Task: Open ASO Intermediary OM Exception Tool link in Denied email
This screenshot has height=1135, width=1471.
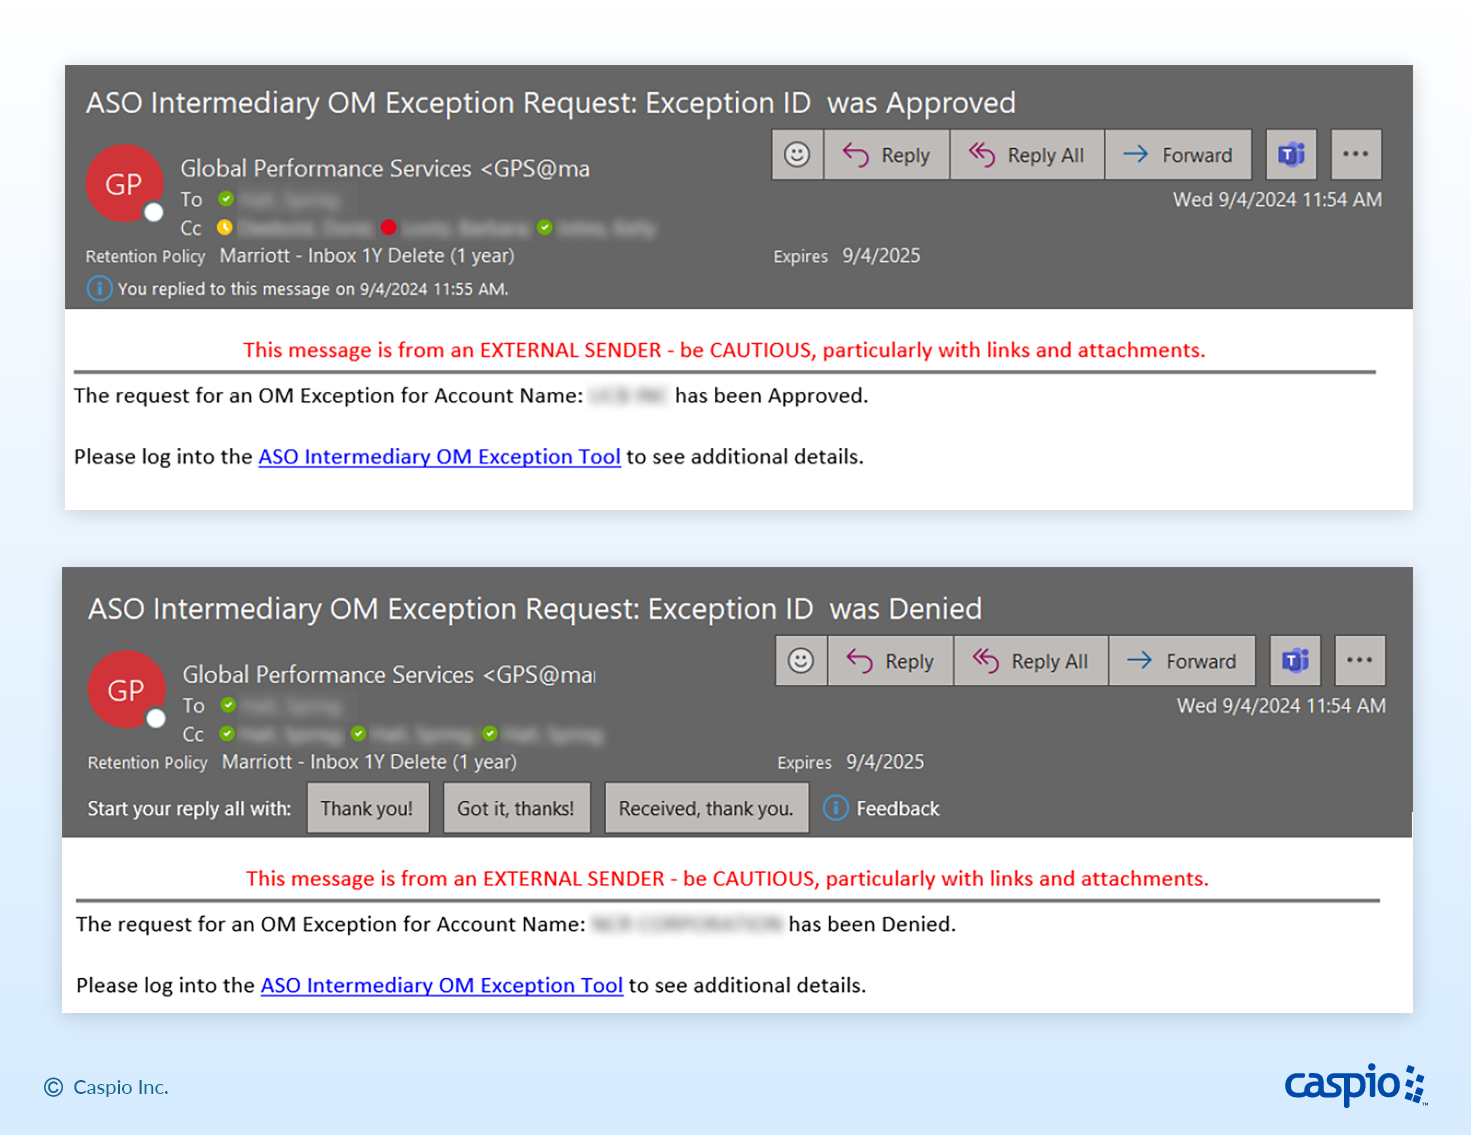Action: pyautogui.click(x=441, y=985)
